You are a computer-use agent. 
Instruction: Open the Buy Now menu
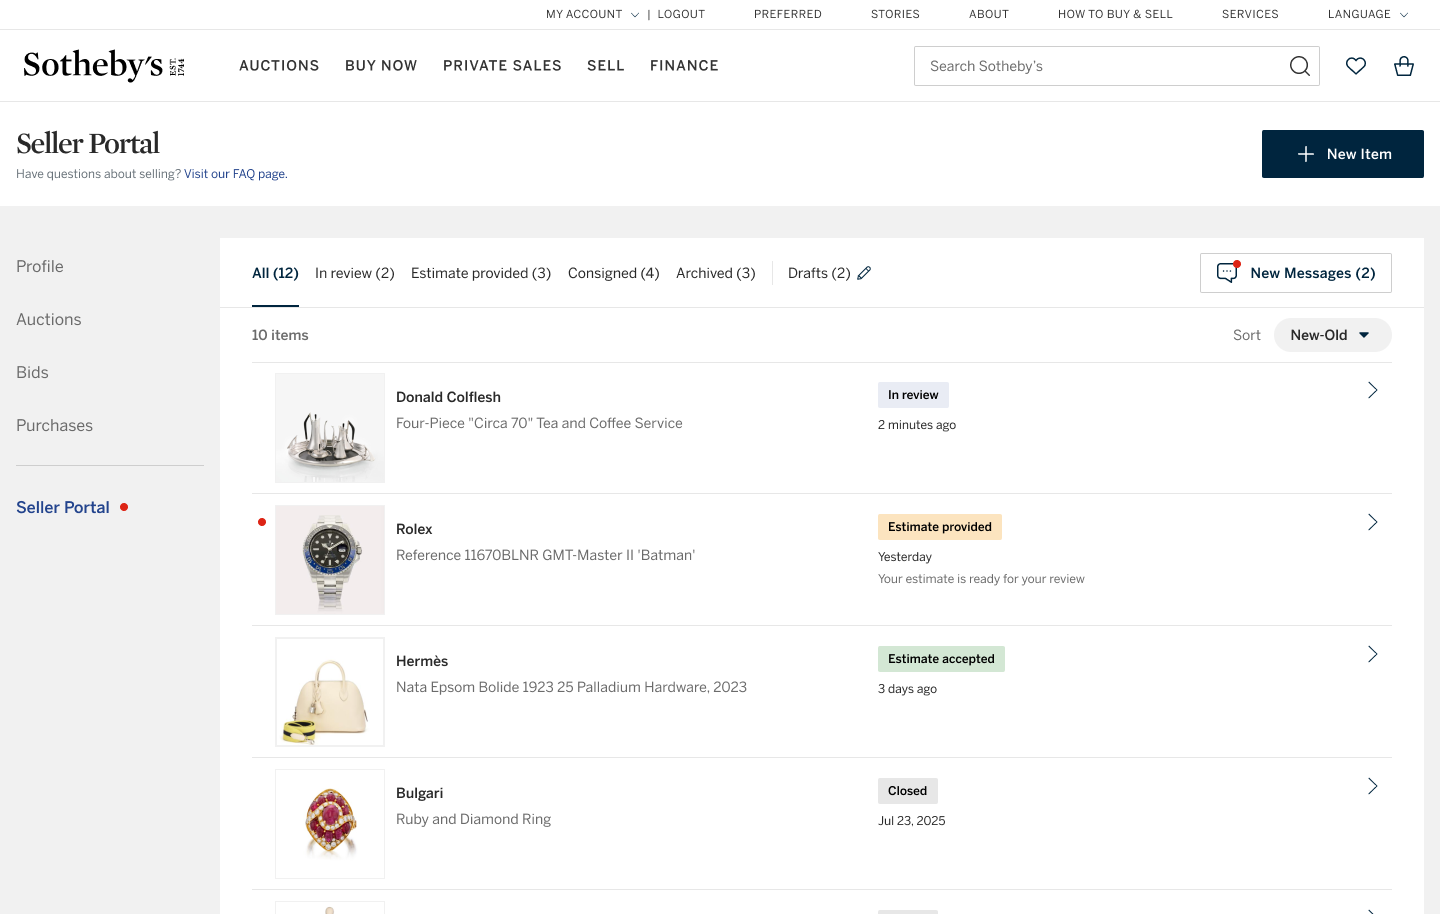pos(381,66)
